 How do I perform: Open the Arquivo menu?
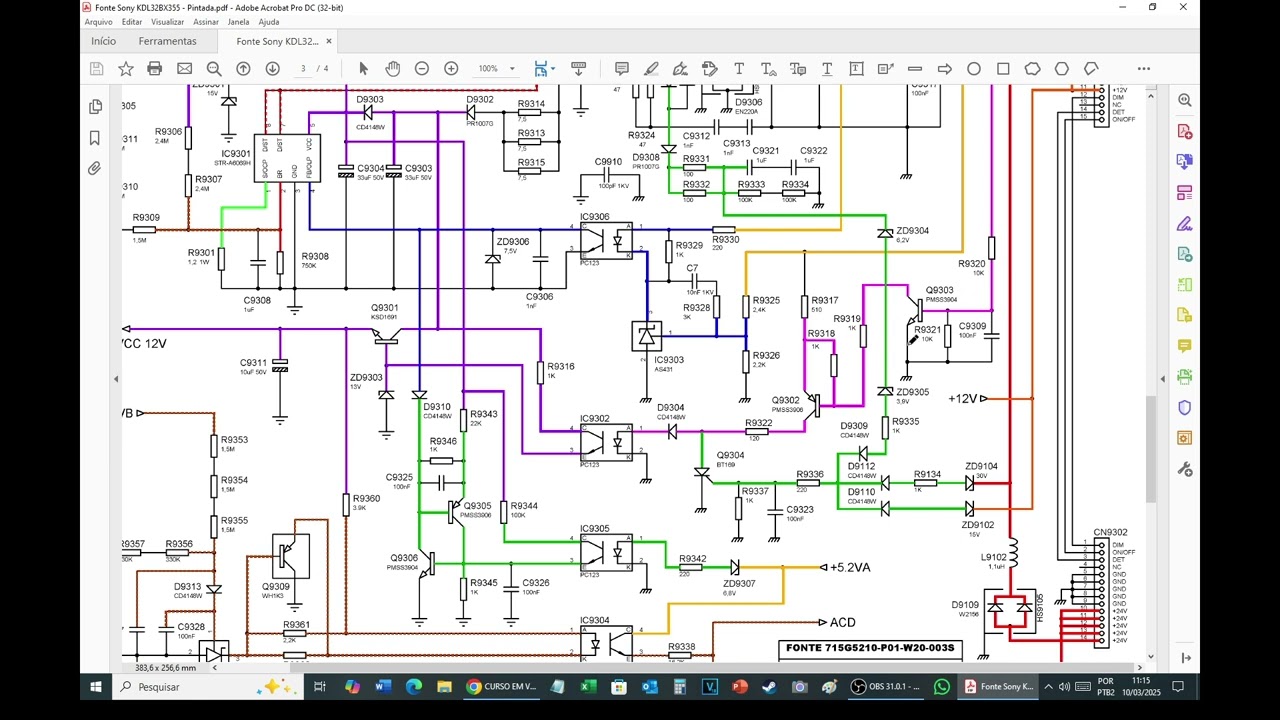[x=99, y=22]
